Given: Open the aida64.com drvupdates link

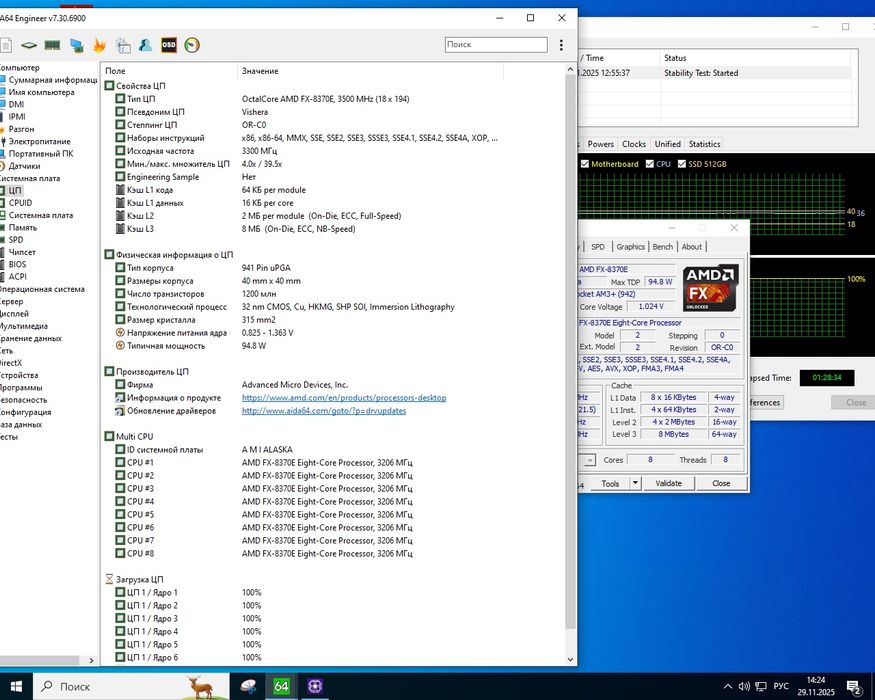Looking at the screenshot, I should coord(324,411).
